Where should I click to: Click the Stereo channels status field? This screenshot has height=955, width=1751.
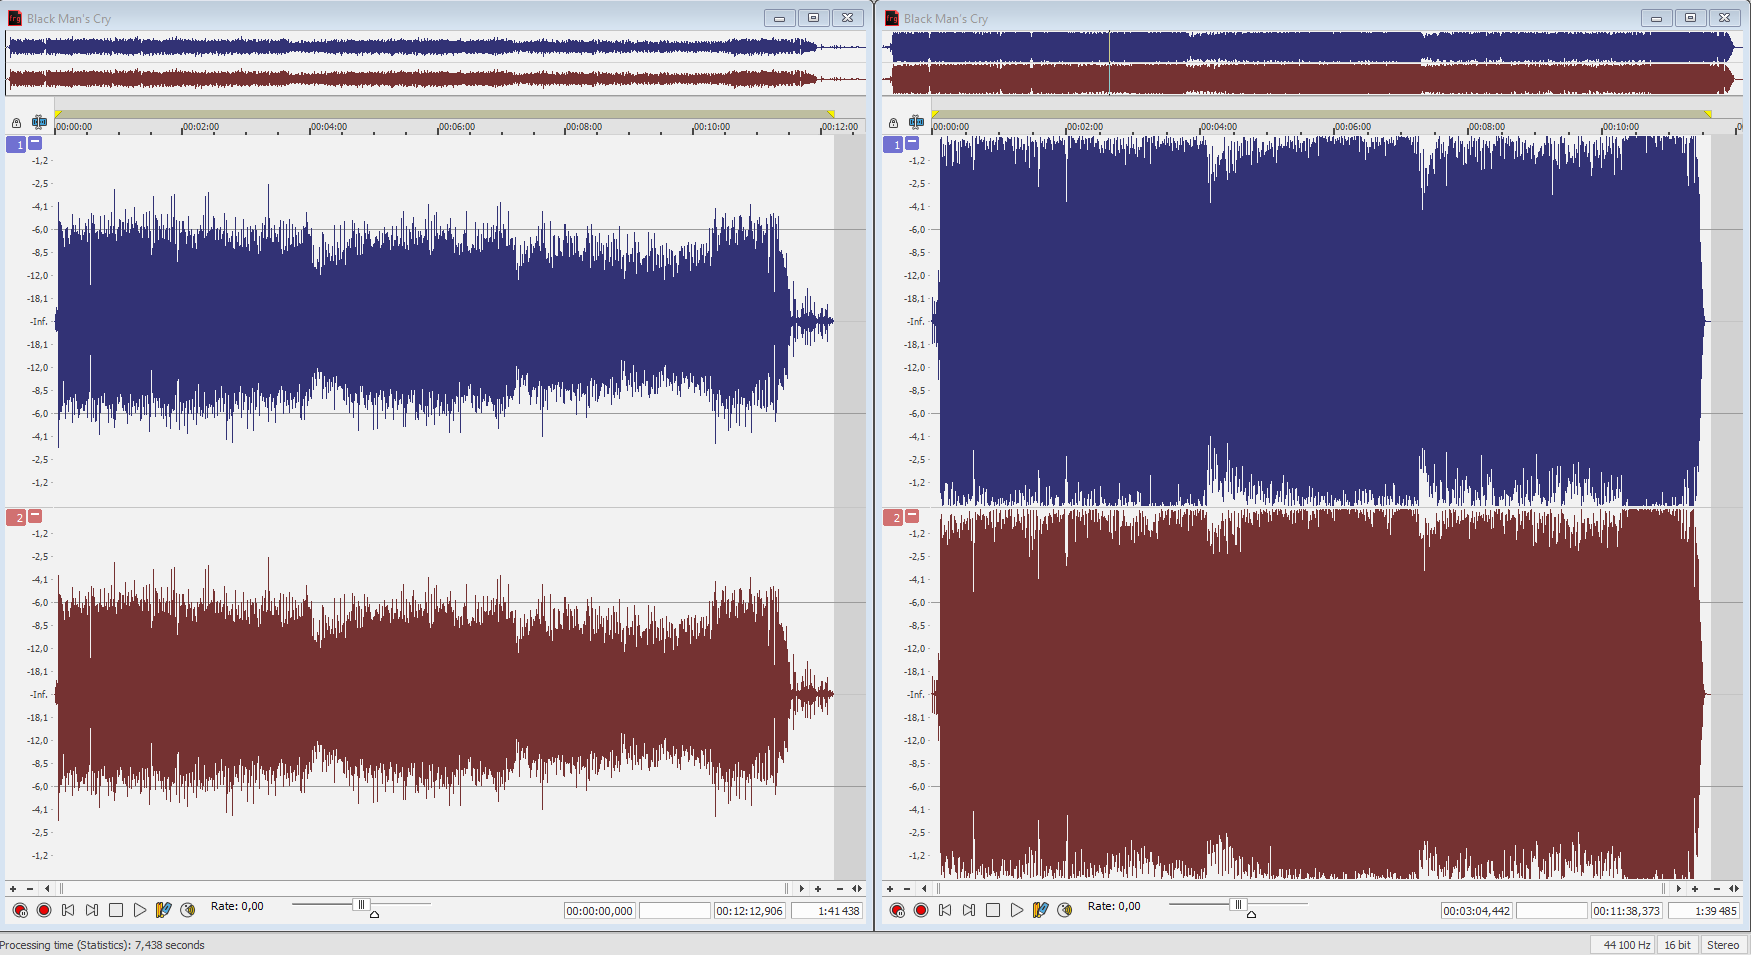(1722, 945)
